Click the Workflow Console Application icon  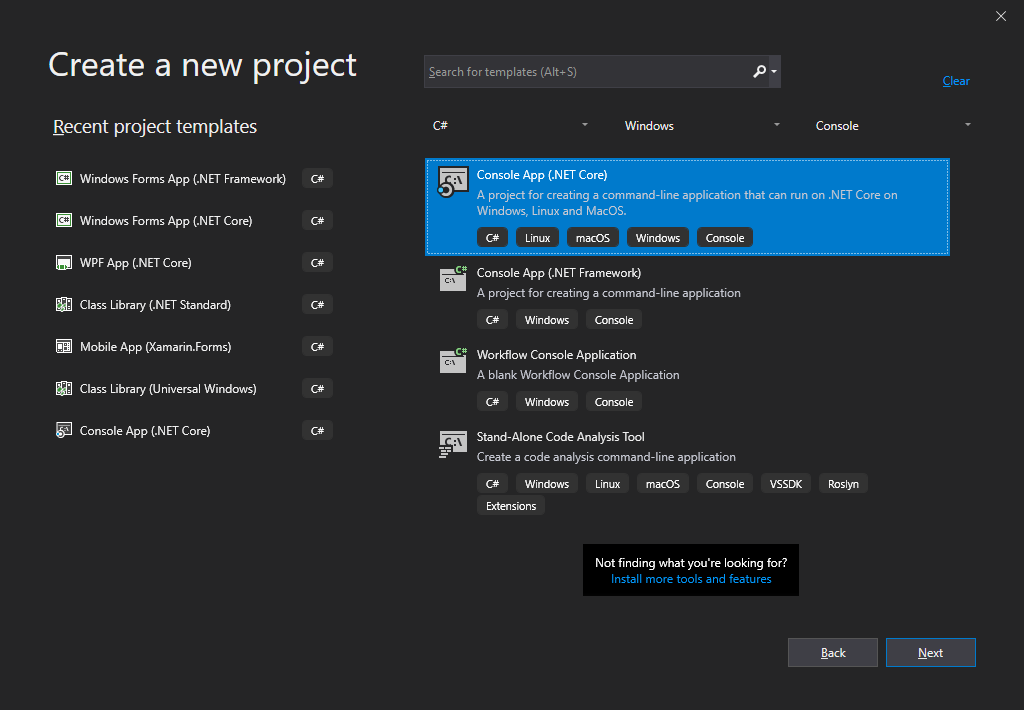(x=453, y=360)
